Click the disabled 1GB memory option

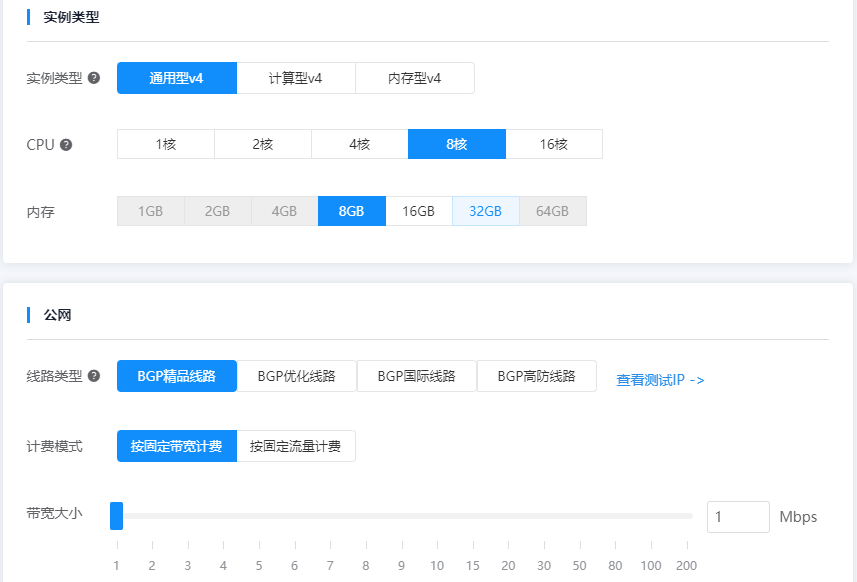150,211
